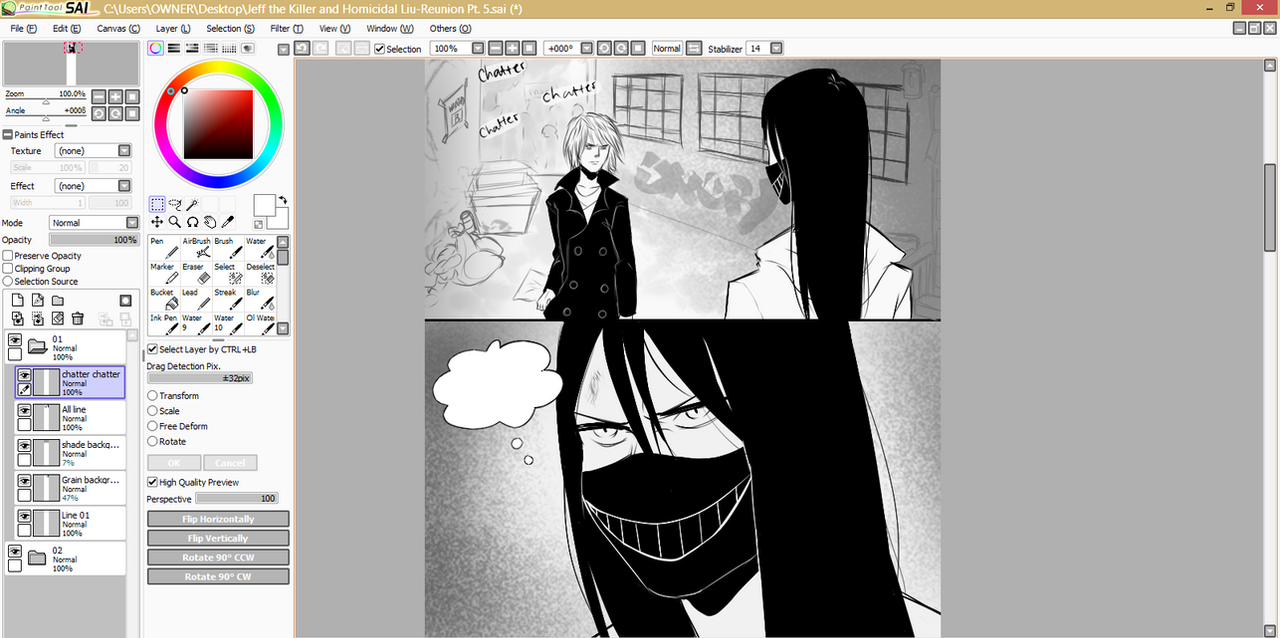1280x638 pixels.
Task: Click Rotate 90° CW button
Action: pyautogui.click(x=218, y=576)
